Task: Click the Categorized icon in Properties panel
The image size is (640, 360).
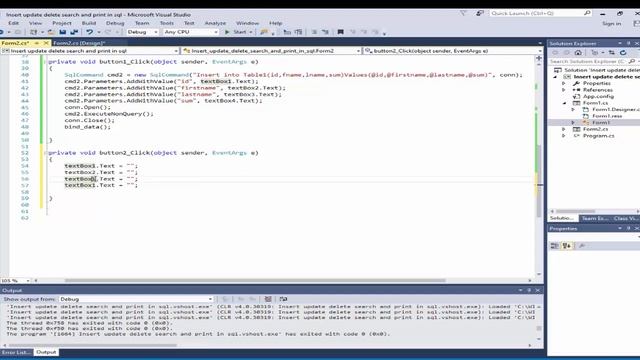Action: (x=555, y=246)
